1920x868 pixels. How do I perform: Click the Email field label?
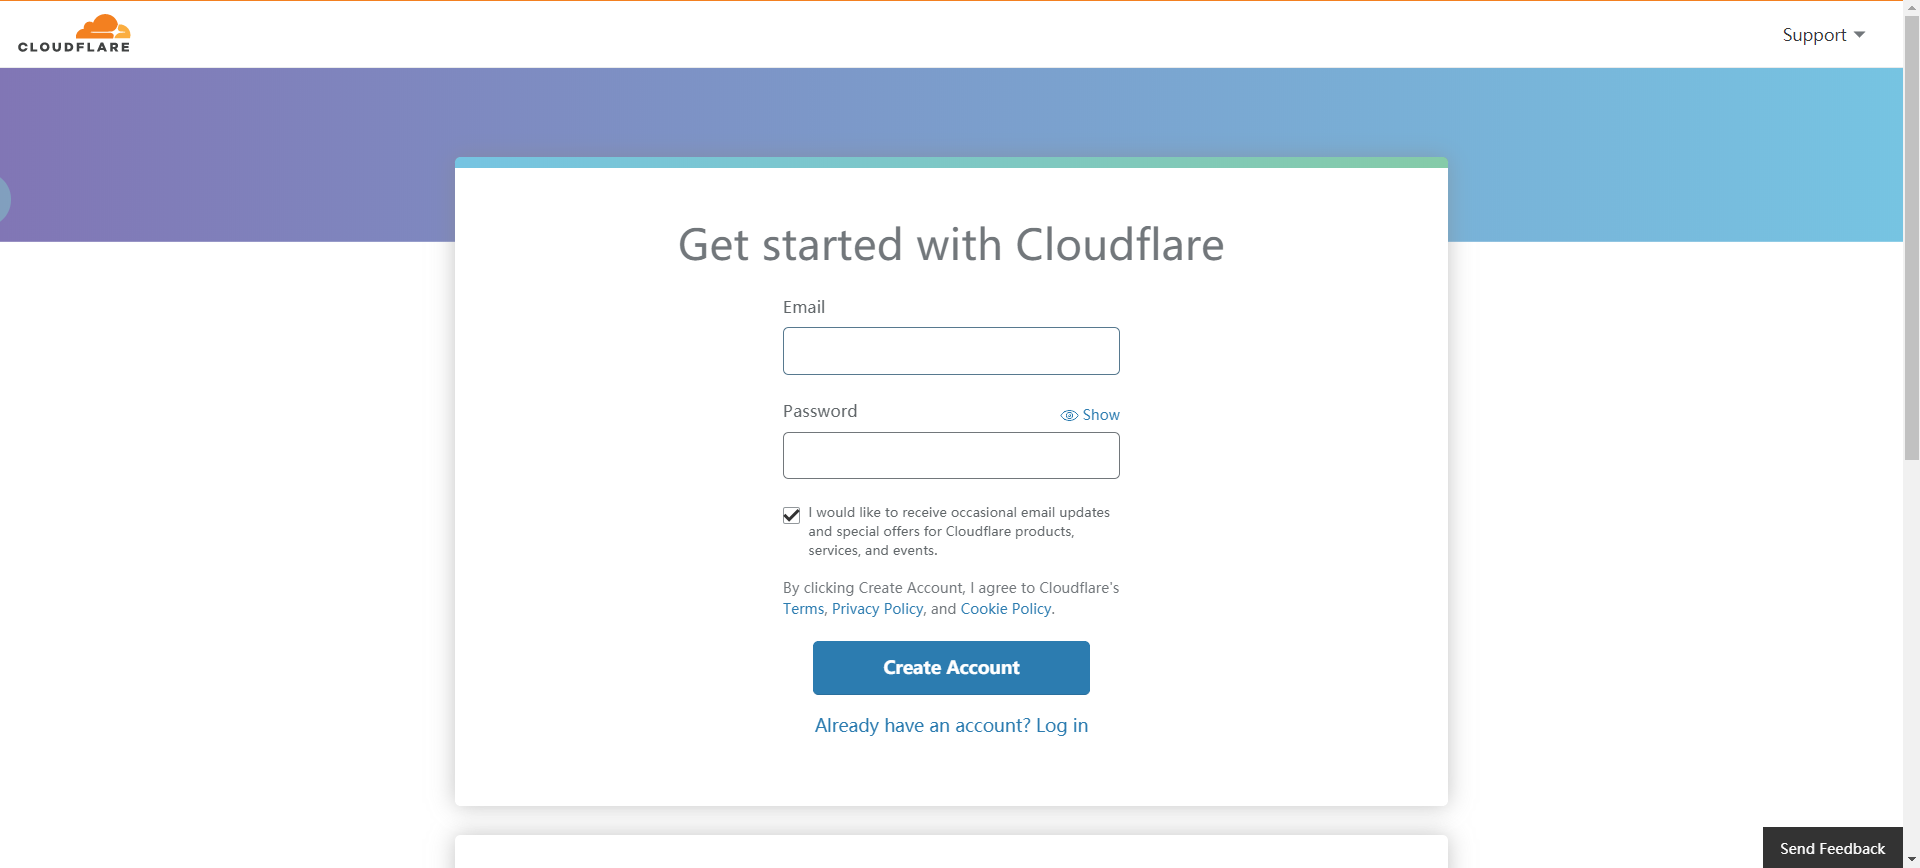tap(804, 307)
